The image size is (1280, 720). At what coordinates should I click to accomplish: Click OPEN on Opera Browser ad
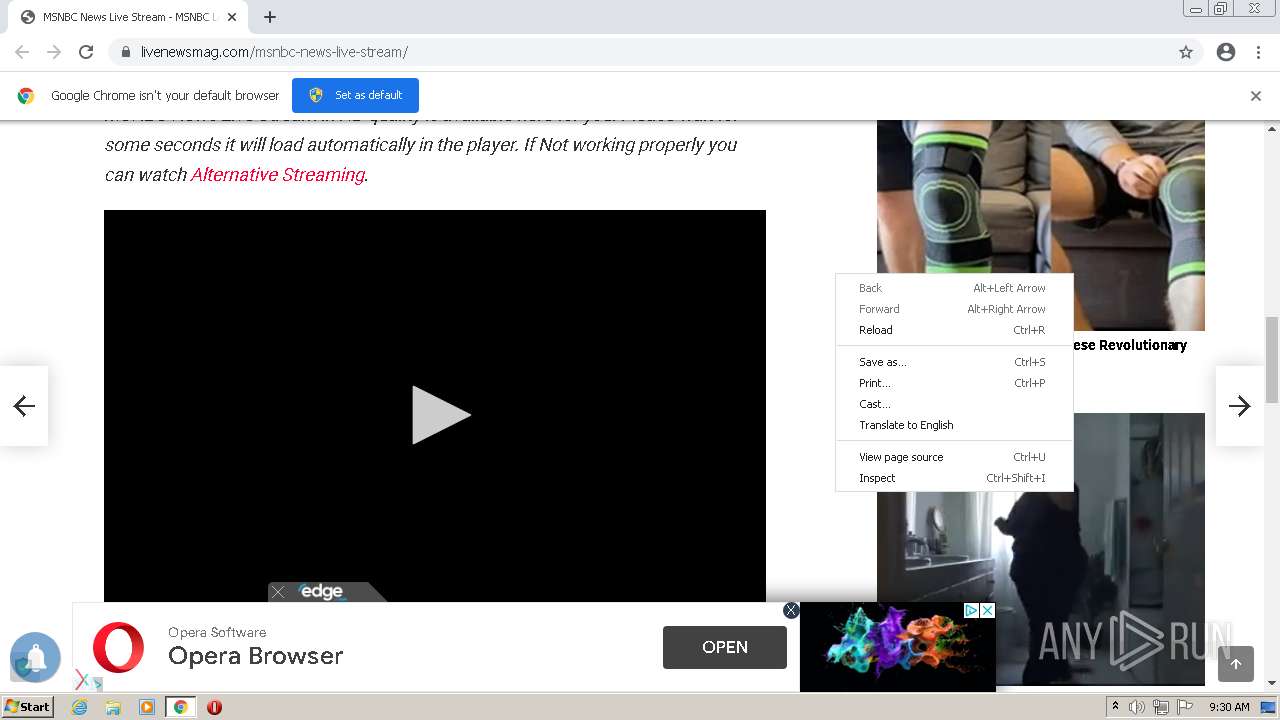(725, 647)
